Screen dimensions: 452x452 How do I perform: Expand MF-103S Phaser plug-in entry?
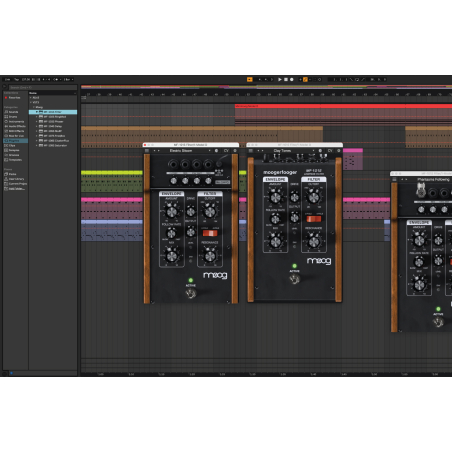click(x=37, y=122)
